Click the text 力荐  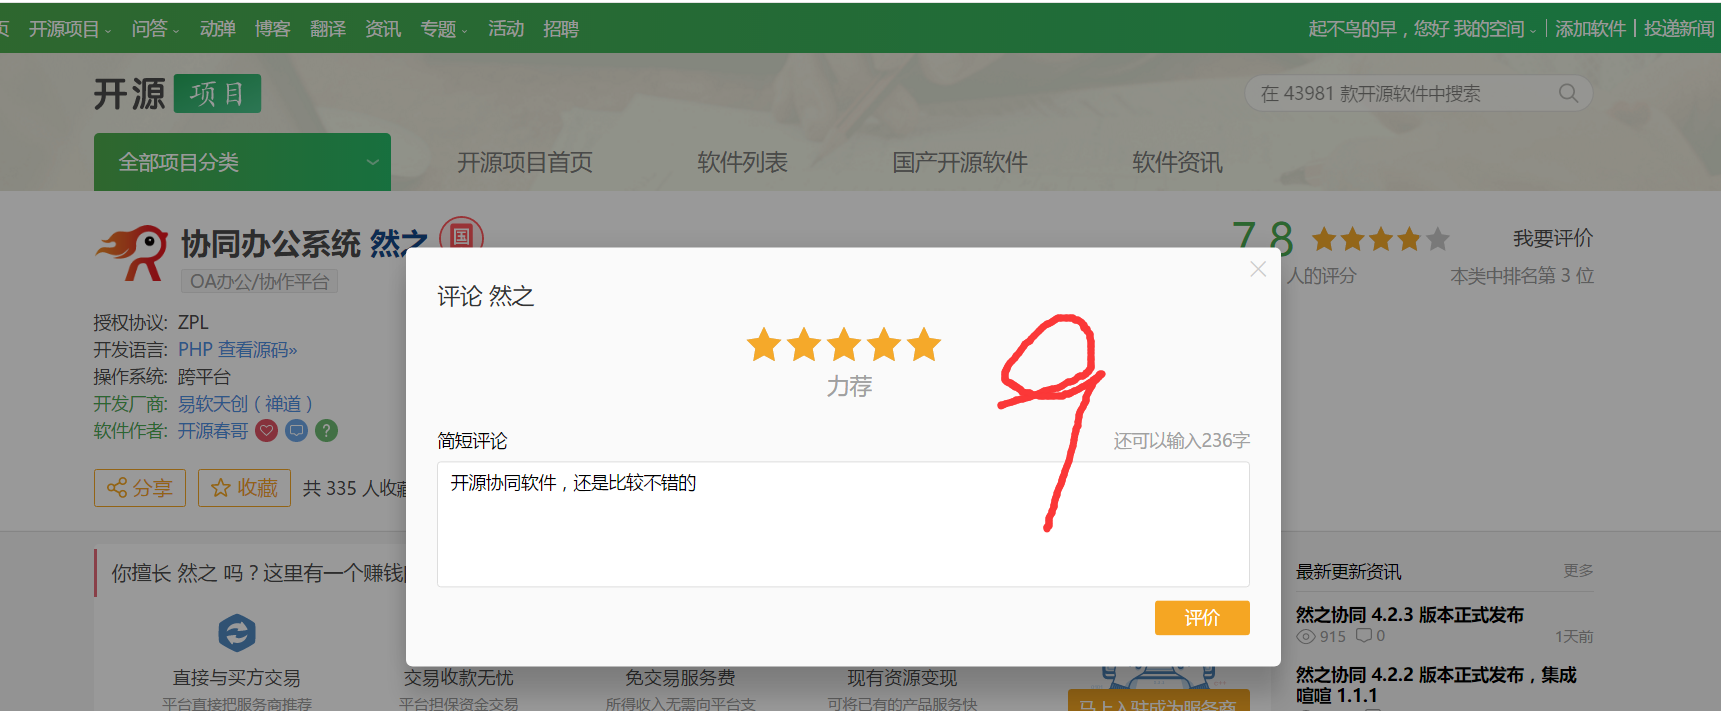click(x=849, y=386)
